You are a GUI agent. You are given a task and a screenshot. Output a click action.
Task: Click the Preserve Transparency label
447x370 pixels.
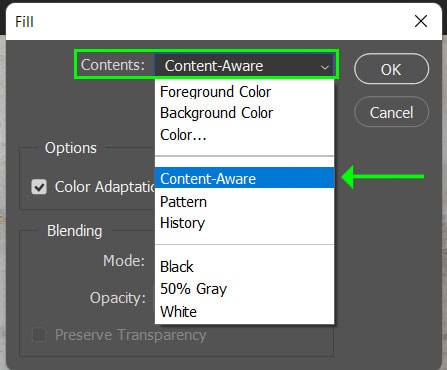click(131, 335)
